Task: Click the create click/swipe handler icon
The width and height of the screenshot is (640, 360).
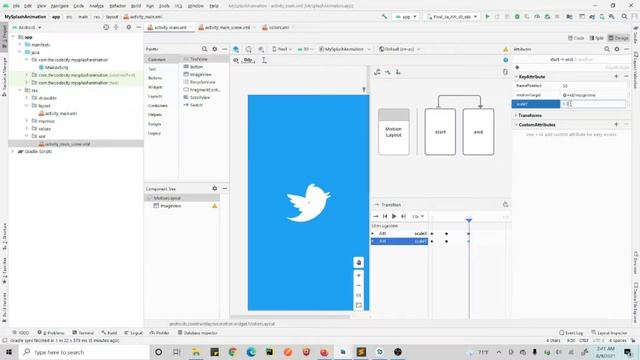Action: click(398, 72)
